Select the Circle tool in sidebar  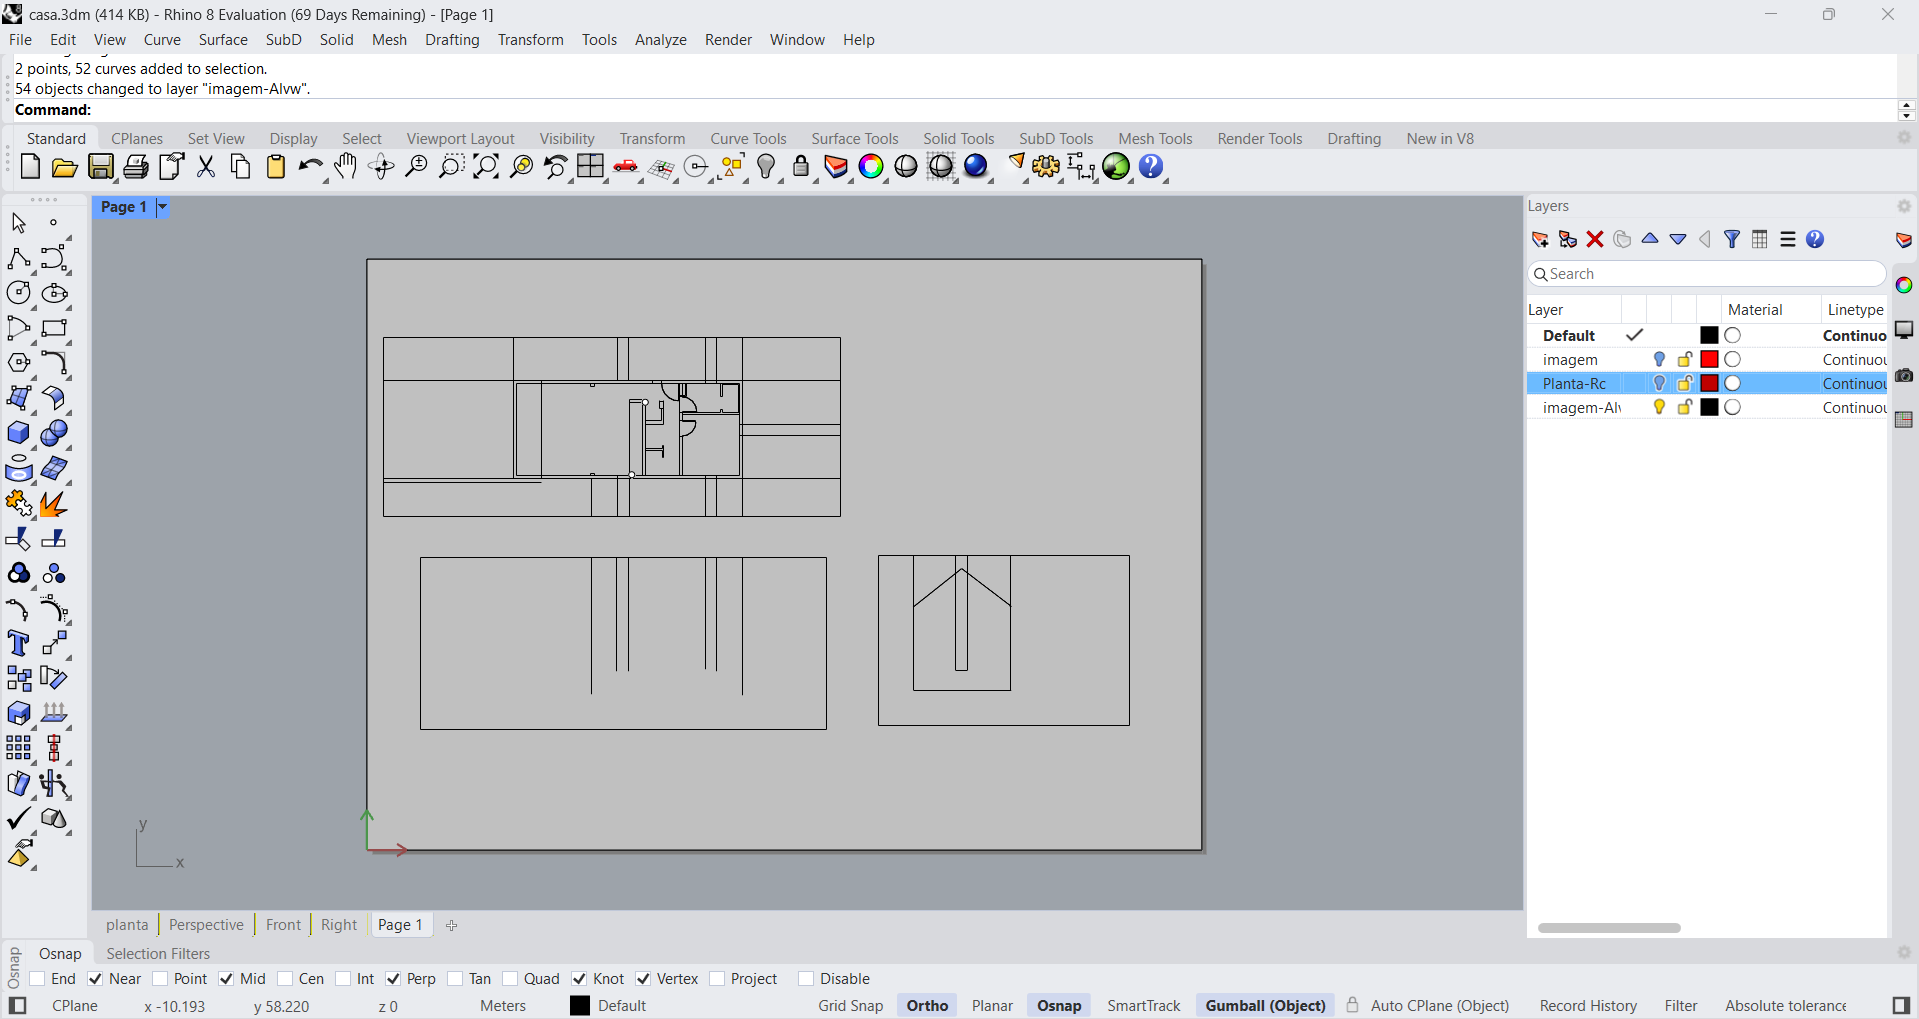[18, 293]
